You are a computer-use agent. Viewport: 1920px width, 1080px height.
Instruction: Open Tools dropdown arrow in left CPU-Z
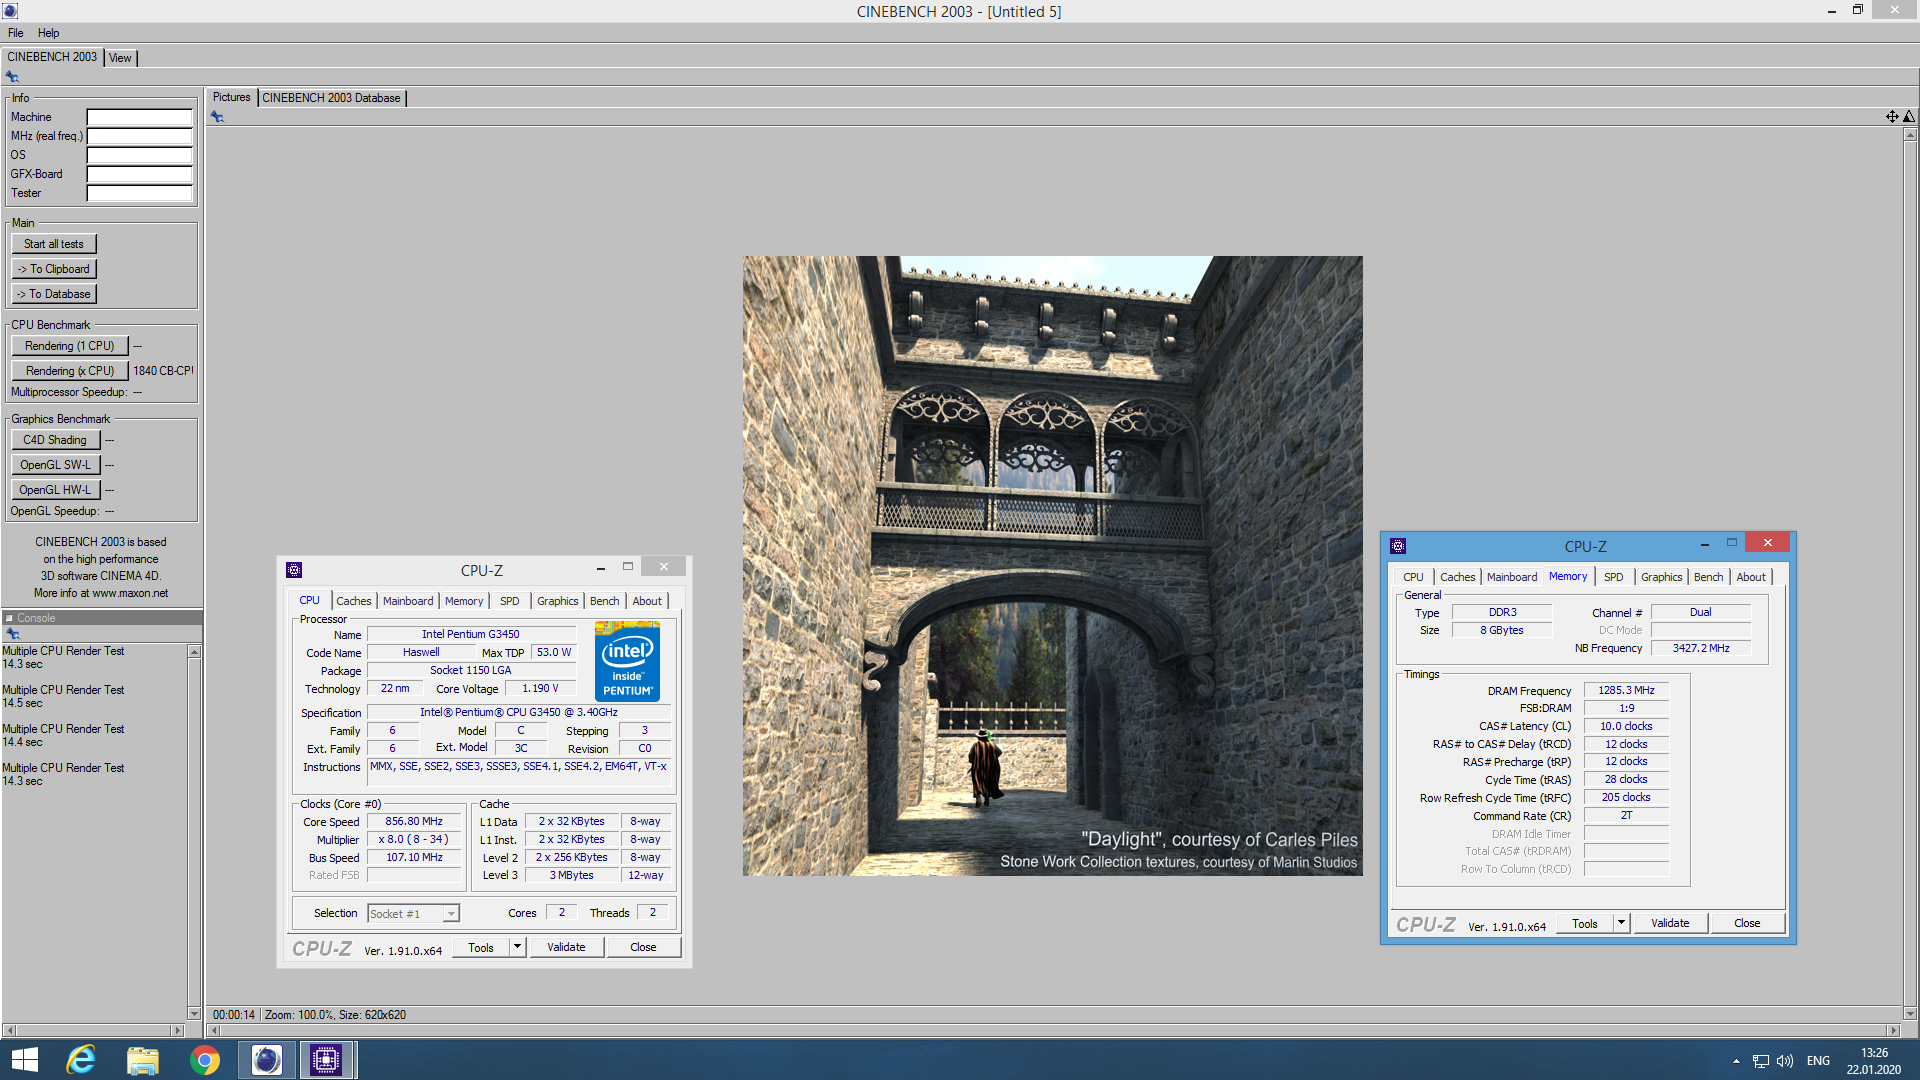[517, 947]
